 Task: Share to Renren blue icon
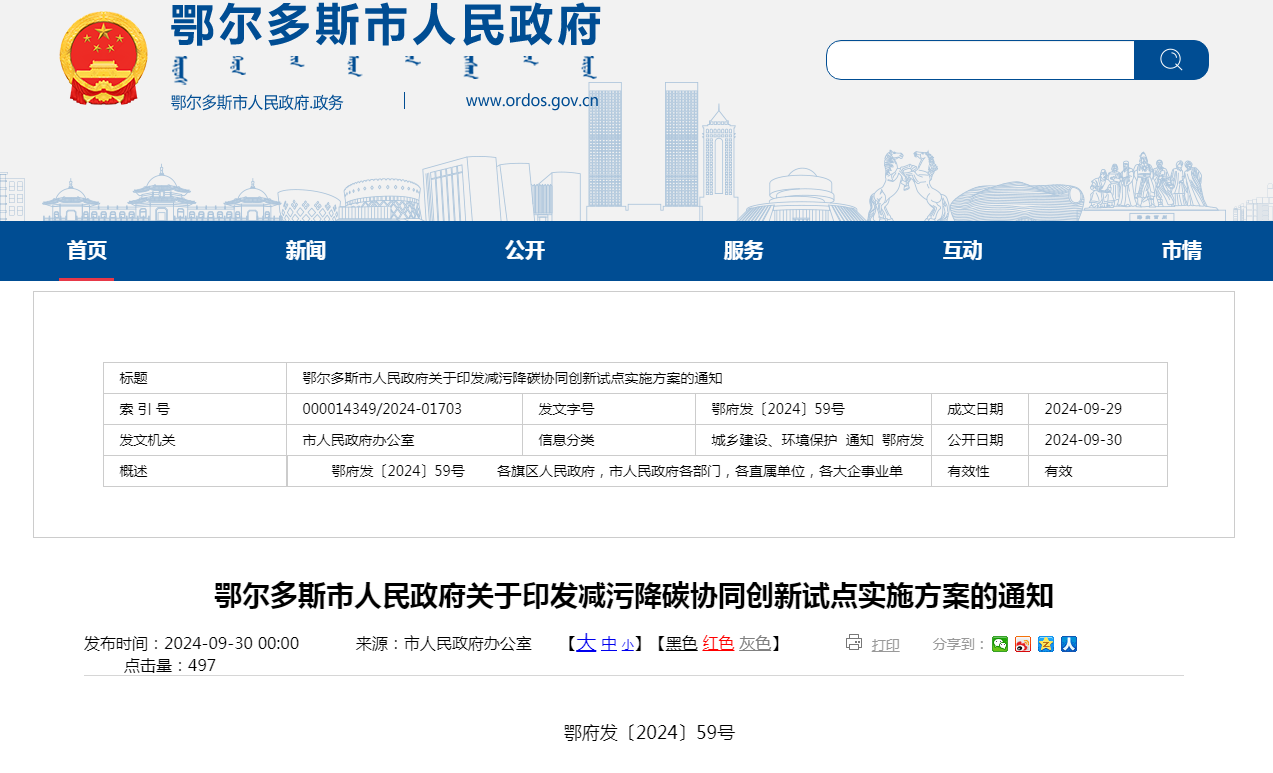tap(1069, 644)
